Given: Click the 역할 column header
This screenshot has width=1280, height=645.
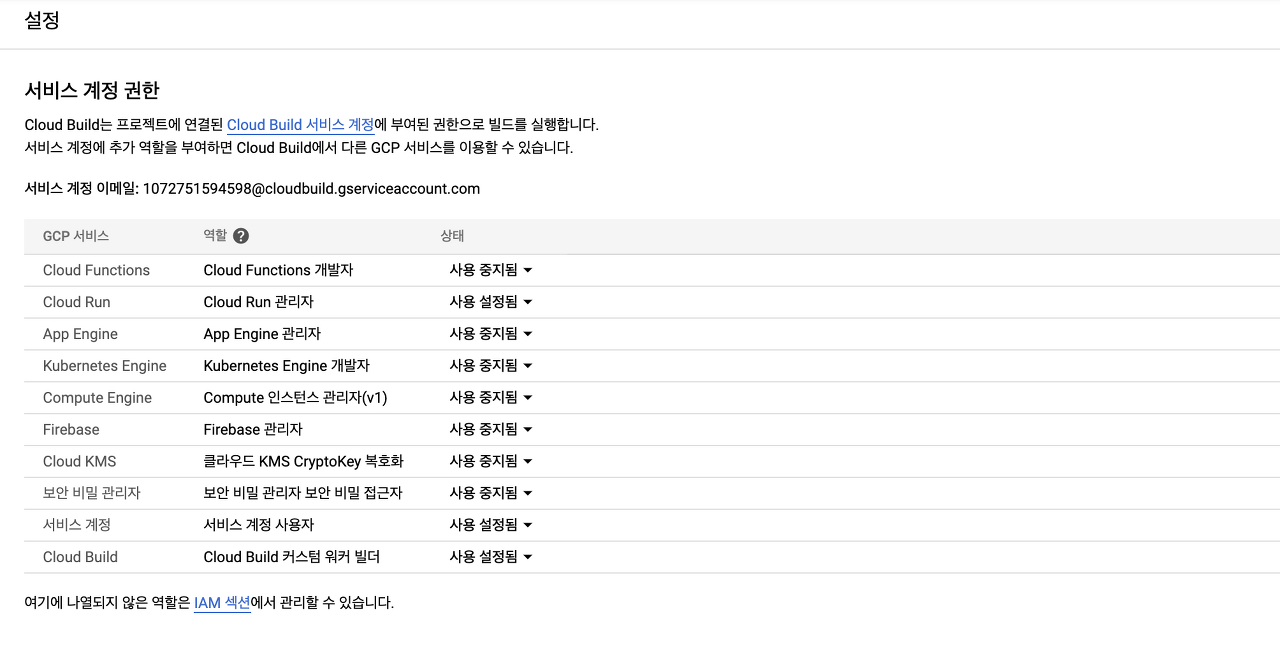Looking at the screenshot, I should click(215, 236).
